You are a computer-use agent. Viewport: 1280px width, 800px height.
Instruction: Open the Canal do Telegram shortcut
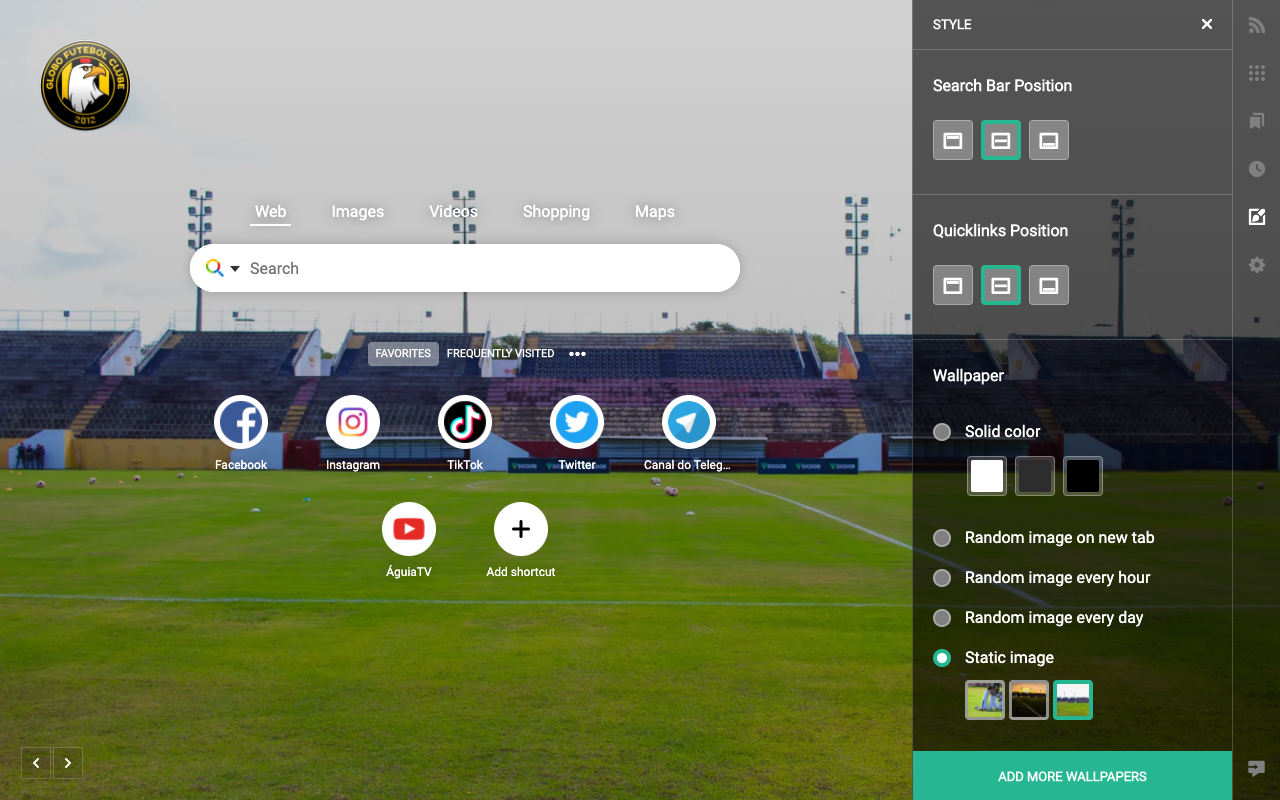coord(689,423)
